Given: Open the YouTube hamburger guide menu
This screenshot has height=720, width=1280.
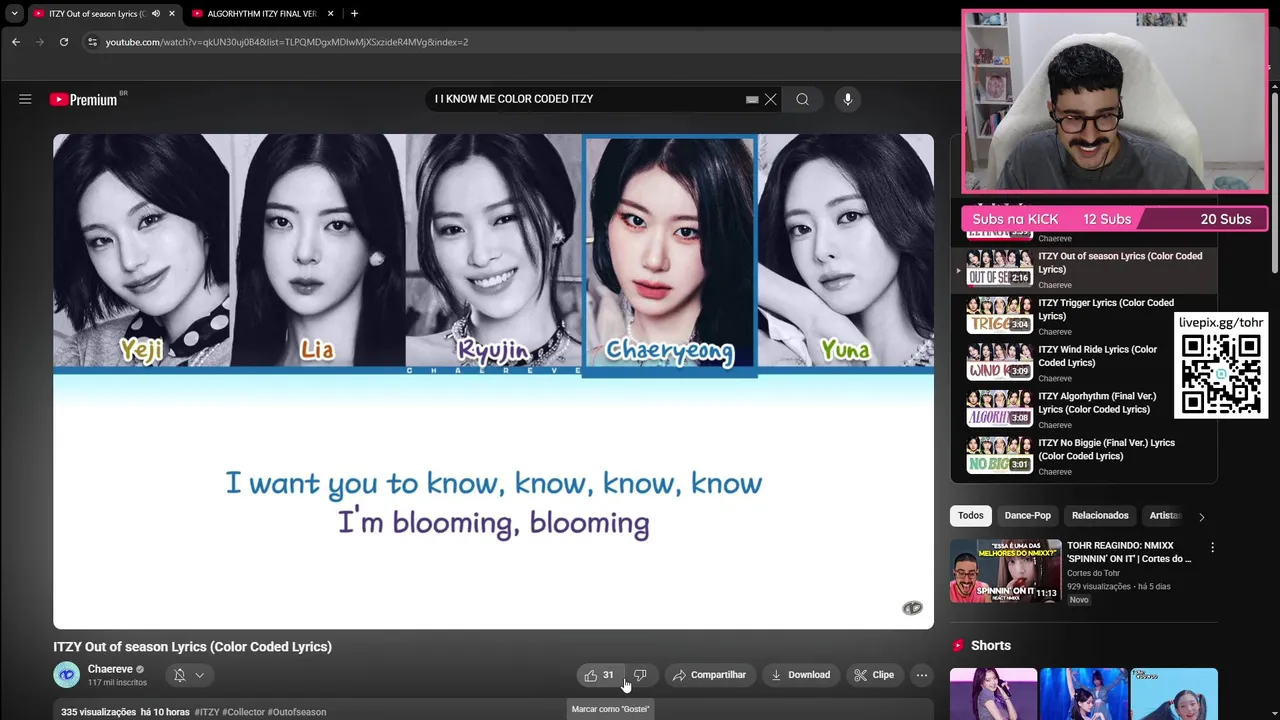Looking at the screenshot, I should coord(25,99).
